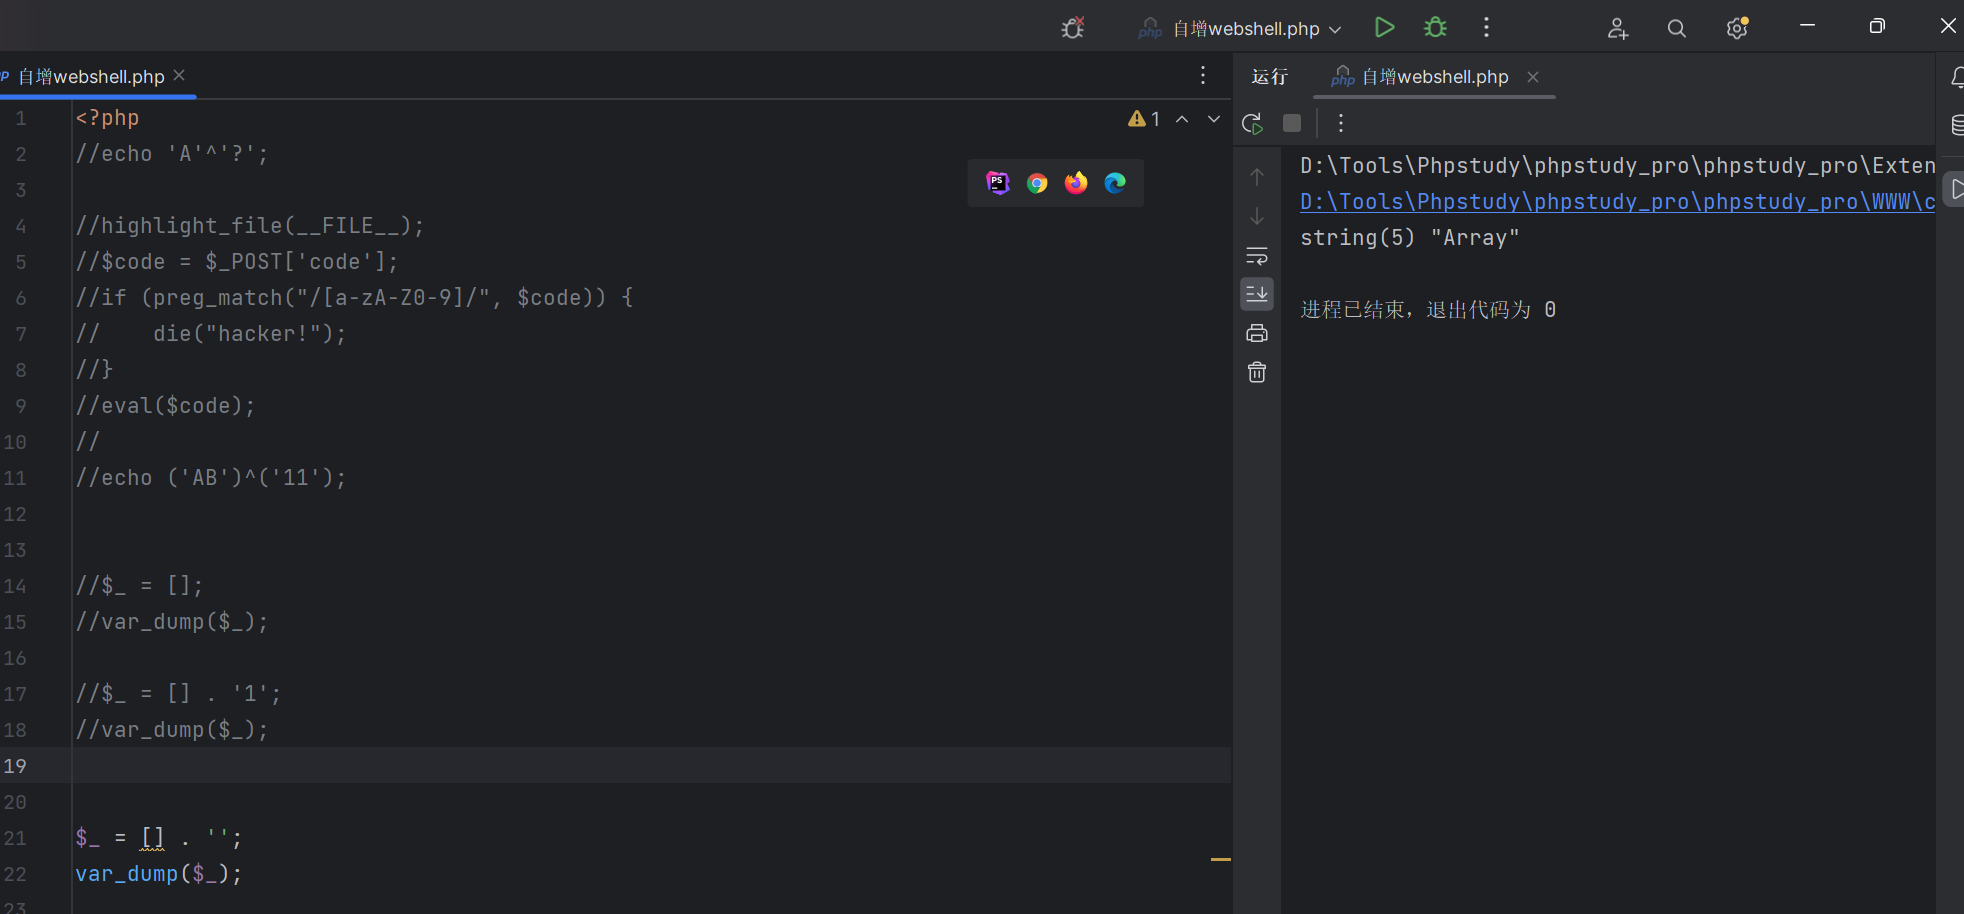Viewport: 1964px width, 914px height.
Task: Open Code With Me user icon
Action: [1617, 28]
